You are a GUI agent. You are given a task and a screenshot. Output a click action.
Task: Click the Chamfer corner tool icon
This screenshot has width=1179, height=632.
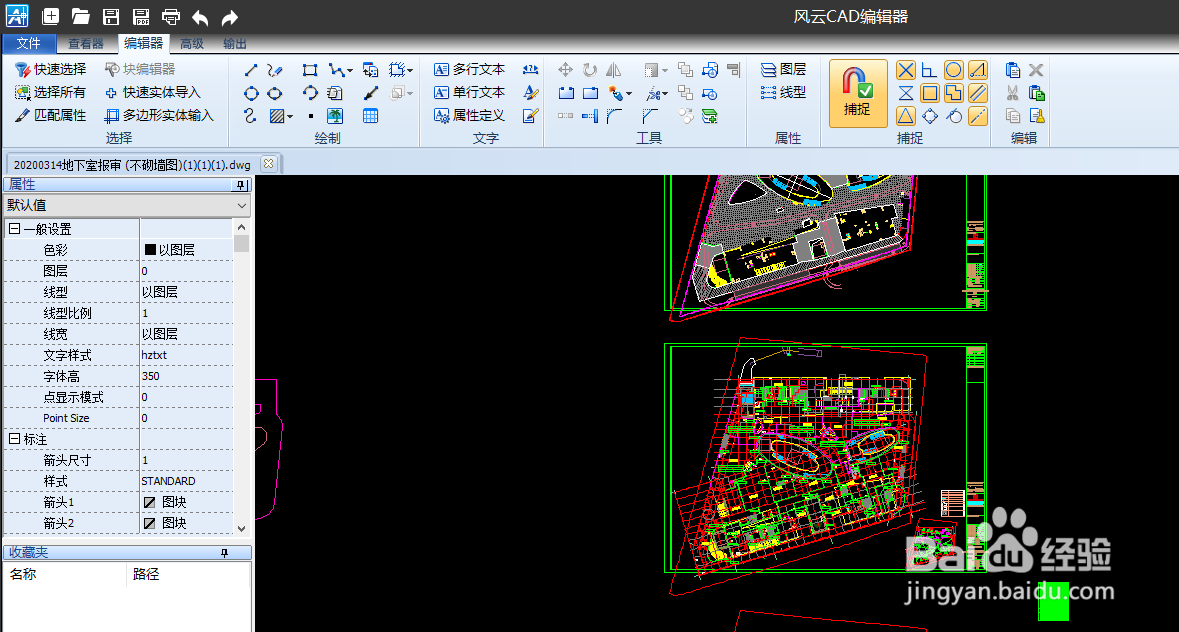650,116
